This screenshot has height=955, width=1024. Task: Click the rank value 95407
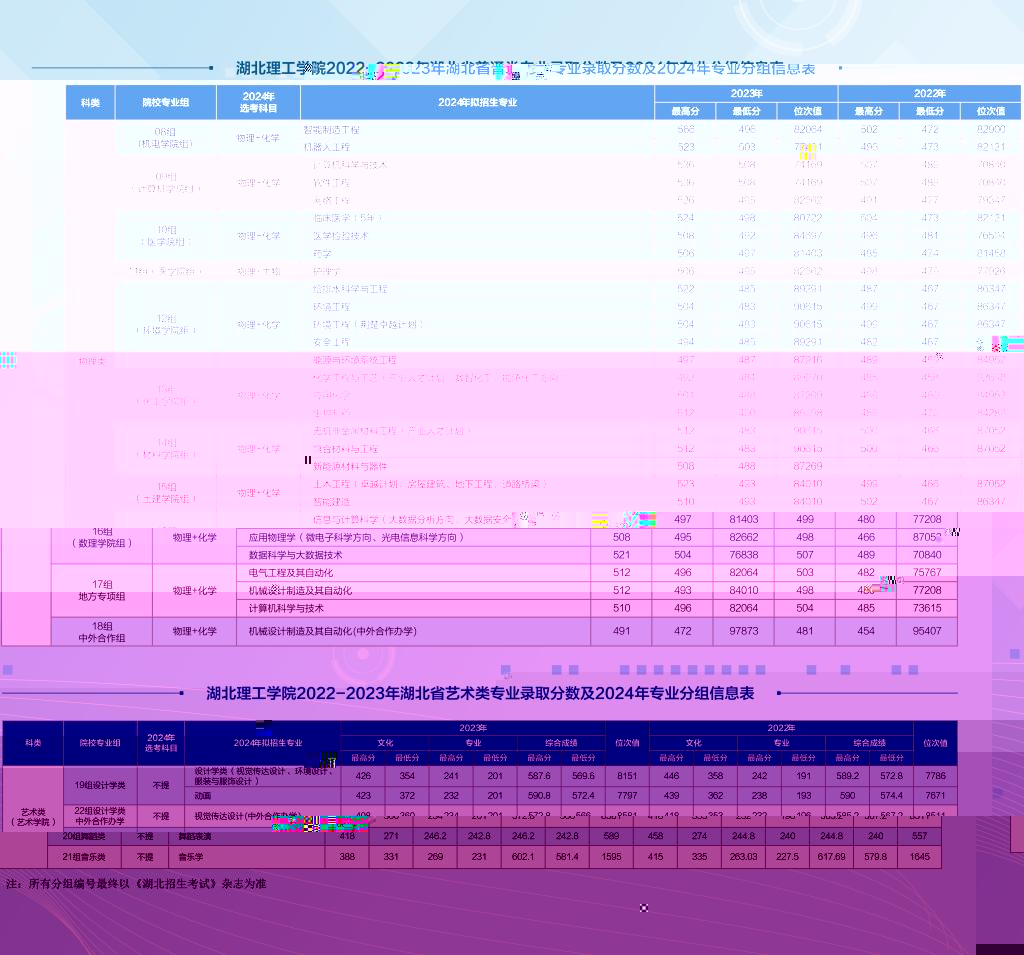927,631
